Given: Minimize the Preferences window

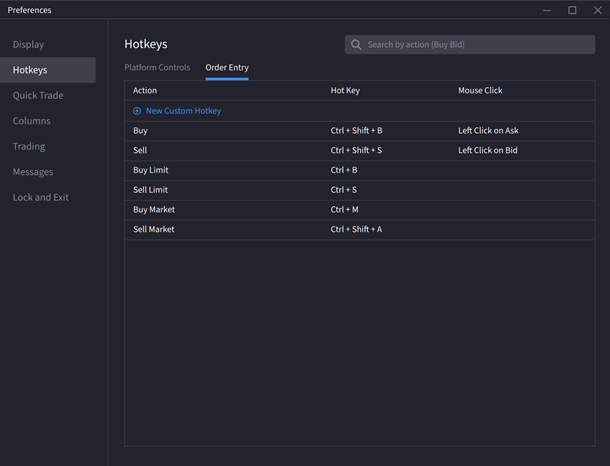Looking at the screenshot, I should pos(547,10).
